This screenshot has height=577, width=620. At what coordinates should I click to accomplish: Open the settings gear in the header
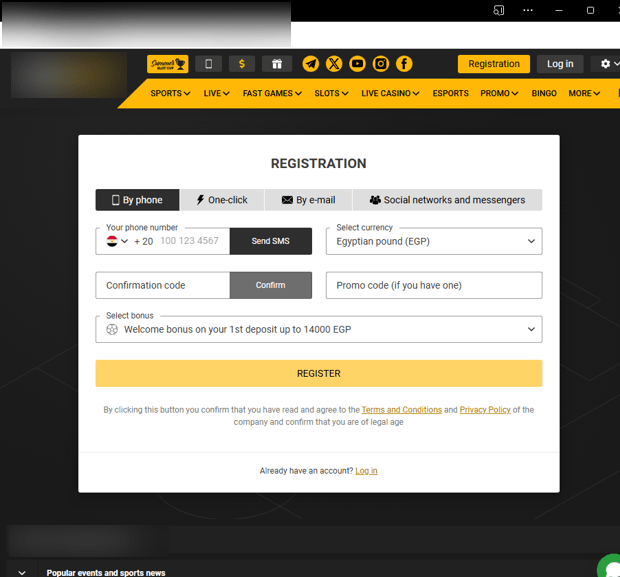(605, 64)
